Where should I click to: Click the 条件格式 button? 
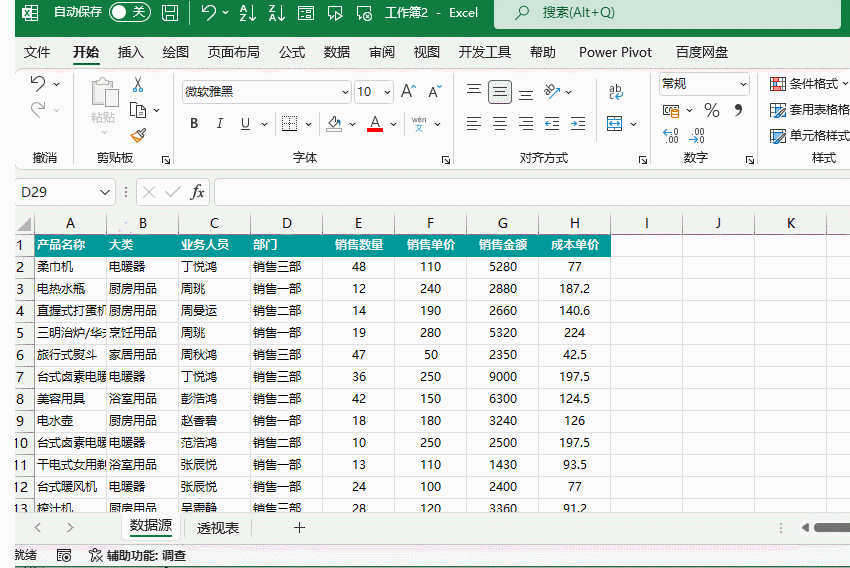808,84
